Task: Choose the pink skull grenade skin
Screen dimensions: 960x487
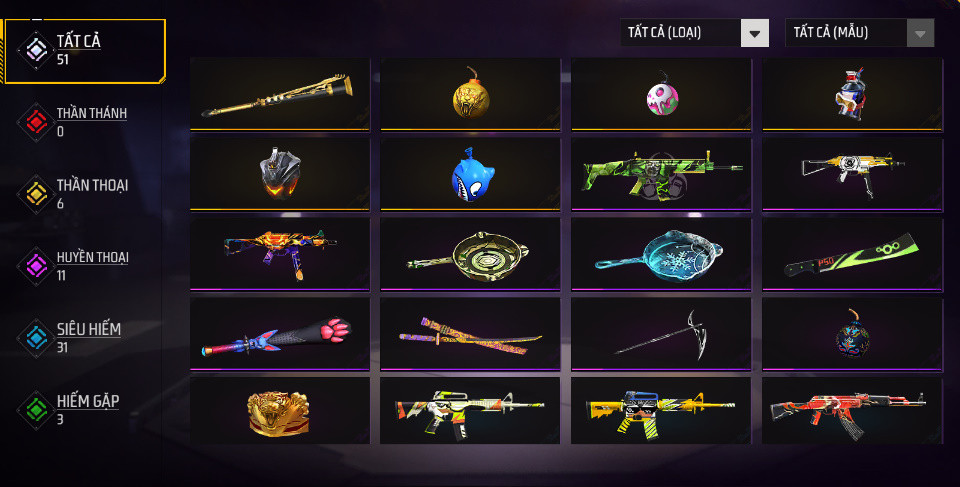Action: point(661,94)
